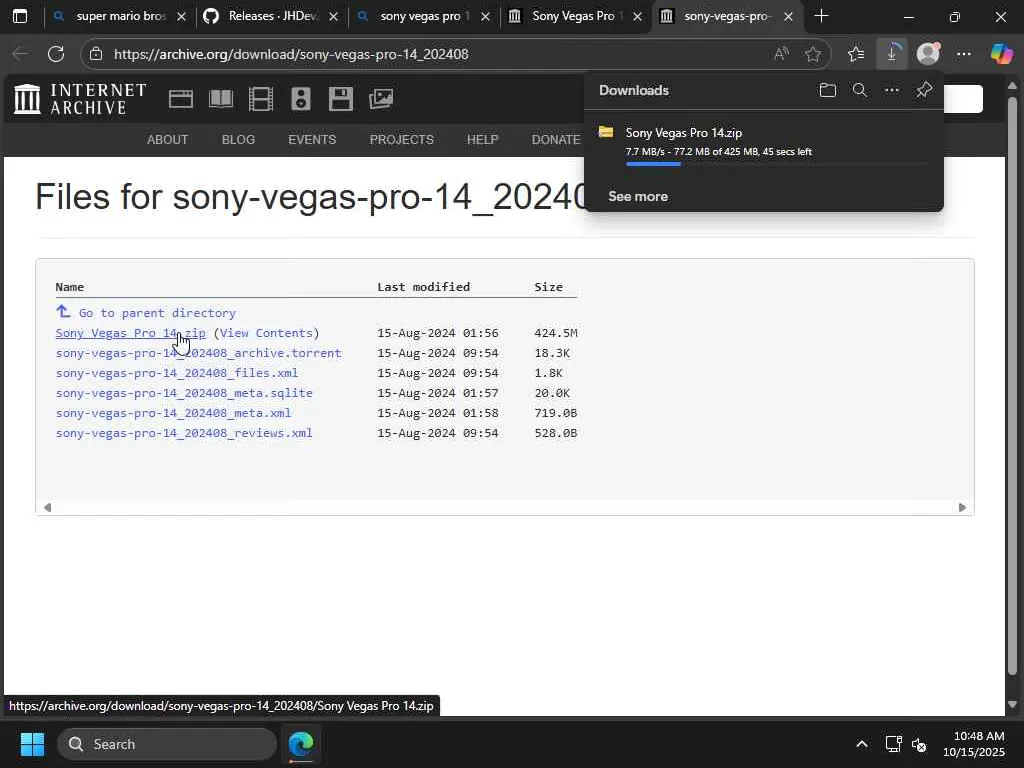Open the Internet Archive Audio speaker icon
Viewport: 1024px width, 768px height.
pyautogui.click(x=301, y=99)
